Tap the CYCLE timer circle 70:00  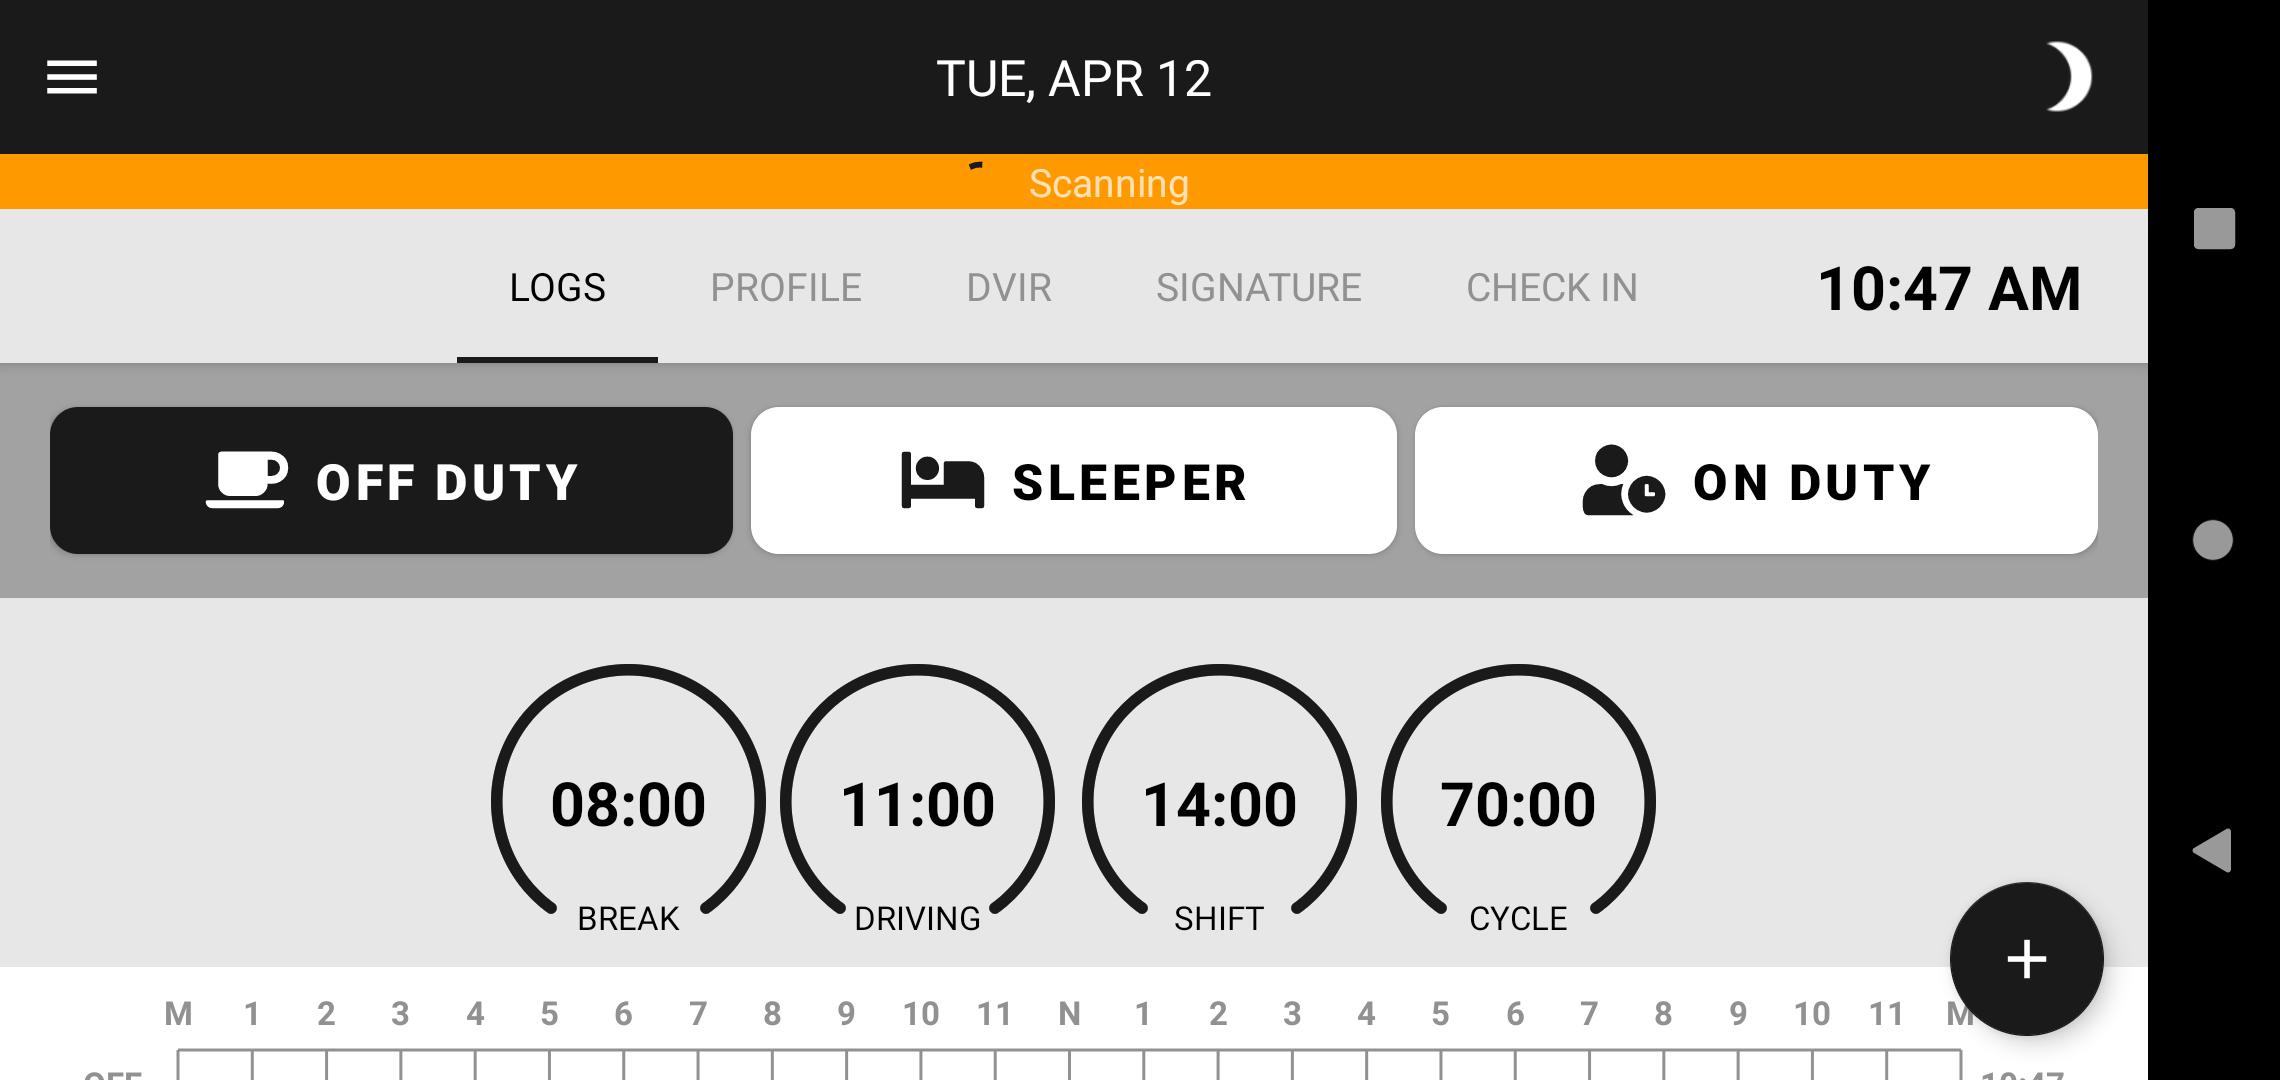click(1517, 804)
